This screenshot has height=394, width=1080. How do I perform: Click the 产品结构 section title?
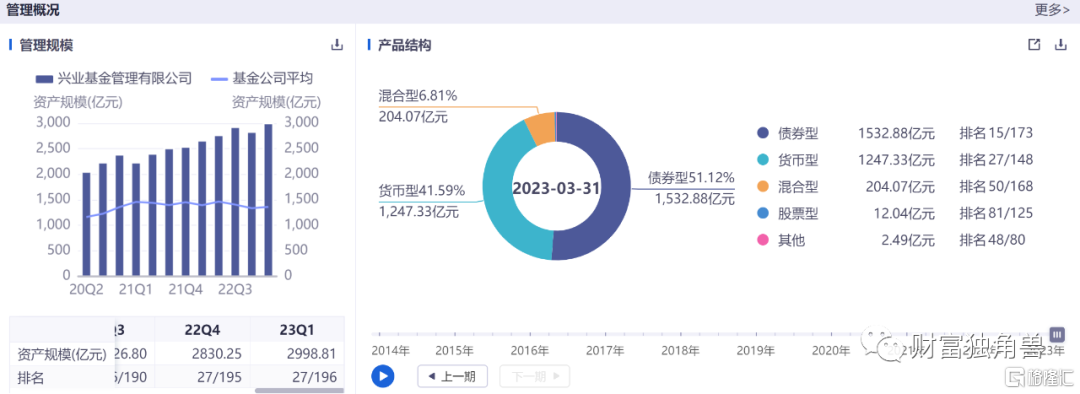[404, 45]
